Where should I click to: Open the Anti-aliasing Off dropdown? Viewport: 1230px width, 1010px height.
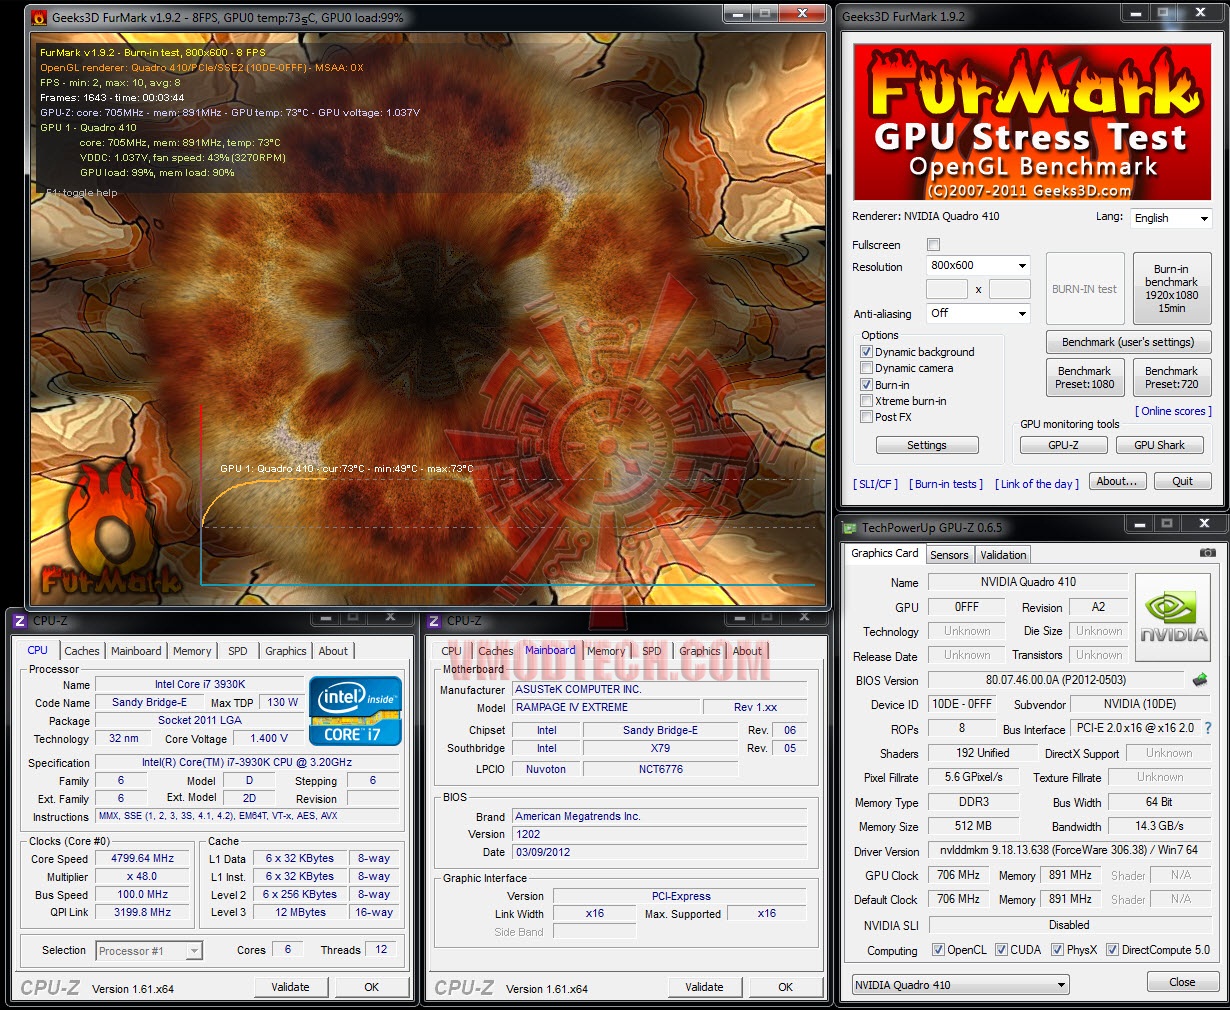[x=977, y=313]
